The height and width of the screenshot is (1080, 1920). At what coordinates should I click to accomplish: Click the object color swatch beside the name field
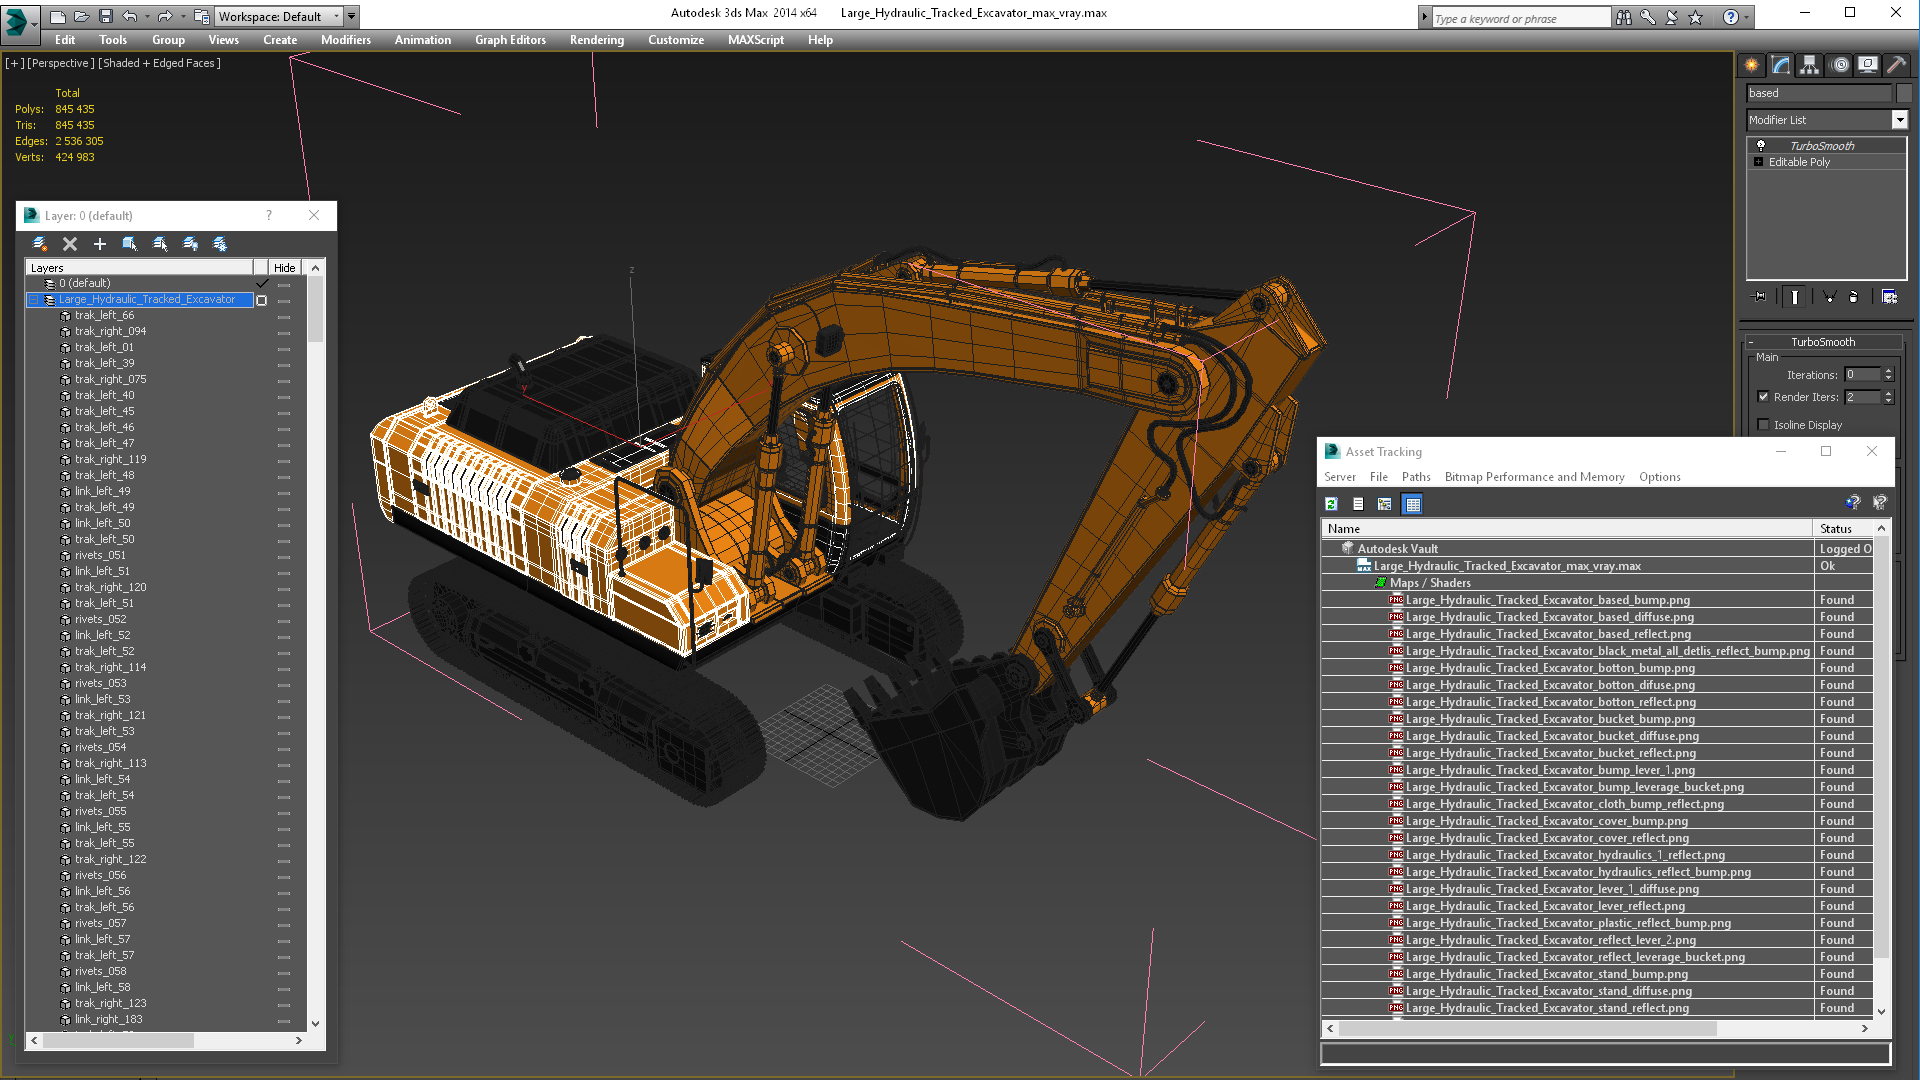(1903, 93)
